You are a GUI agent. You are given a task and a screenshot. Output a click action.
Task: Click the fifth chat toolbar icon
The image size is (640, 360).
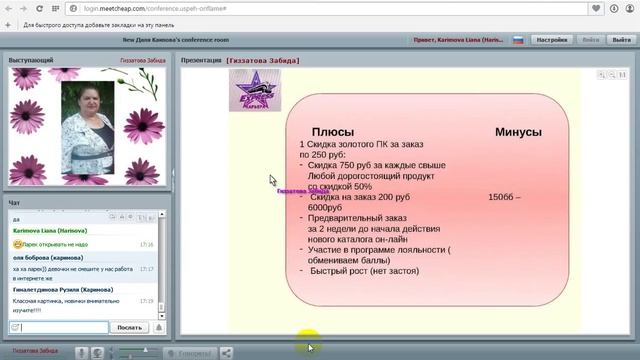(151, 218)
